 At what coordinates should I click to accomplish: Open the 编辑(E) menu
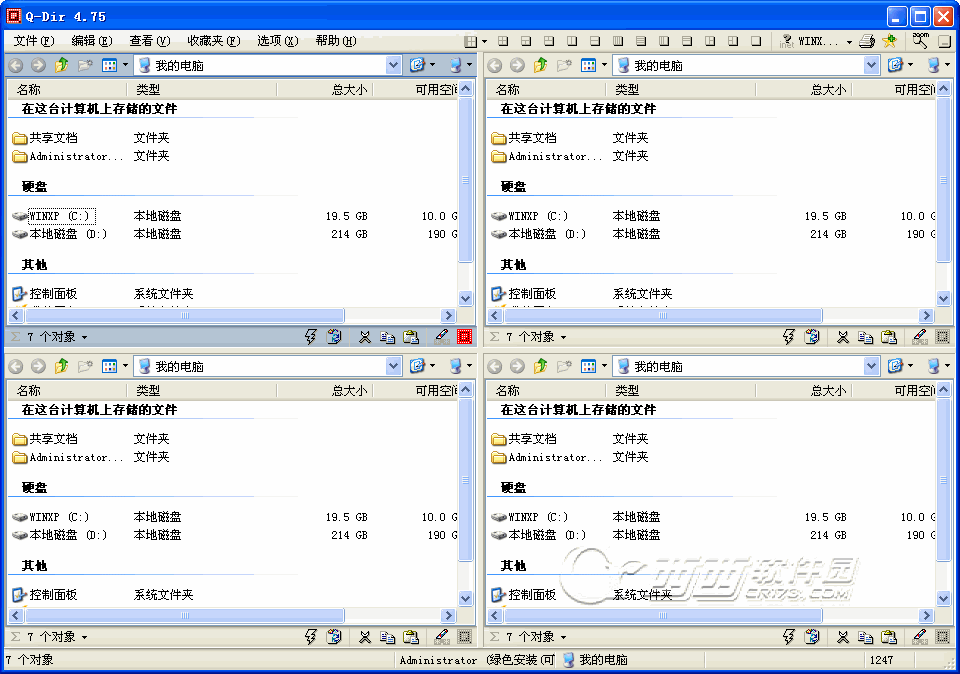tap(91, 41)
